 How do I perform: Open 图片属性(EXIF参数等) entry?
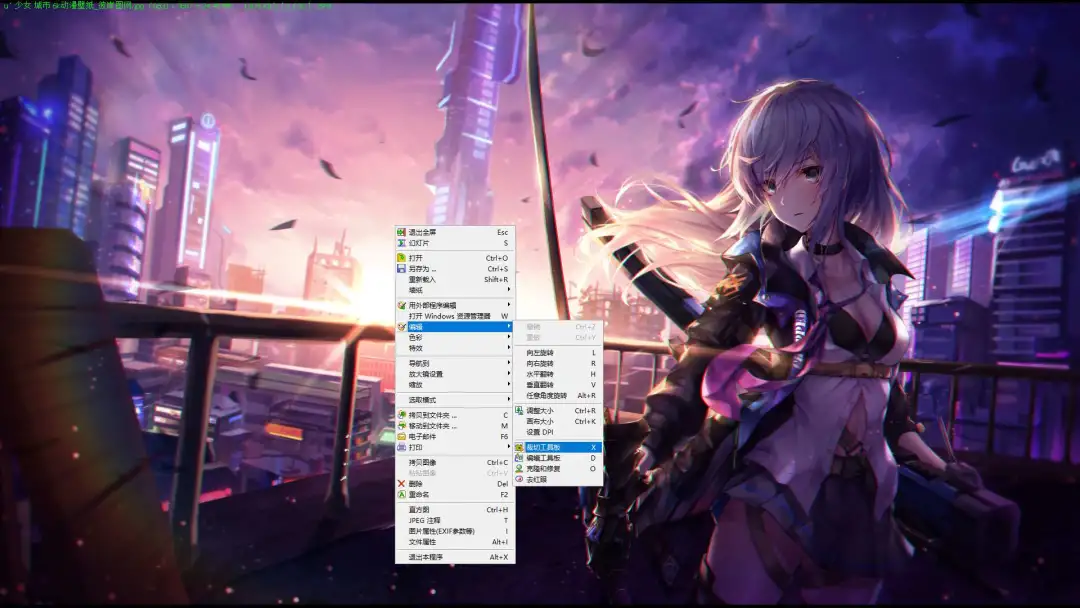pyautogui.click(x=455, y=531)
